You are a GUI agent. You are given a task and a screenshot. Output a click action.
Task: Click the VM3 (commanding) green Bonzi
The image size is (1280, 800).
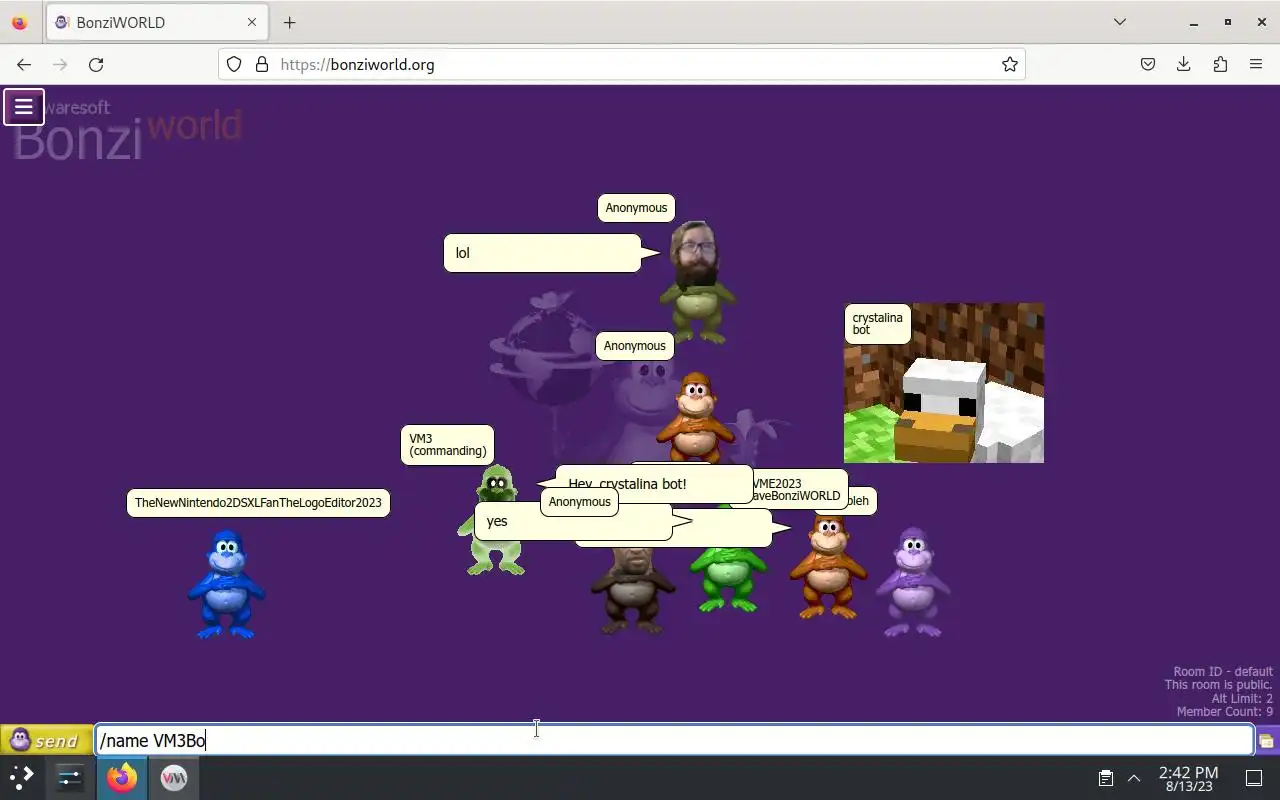(494, 520)
